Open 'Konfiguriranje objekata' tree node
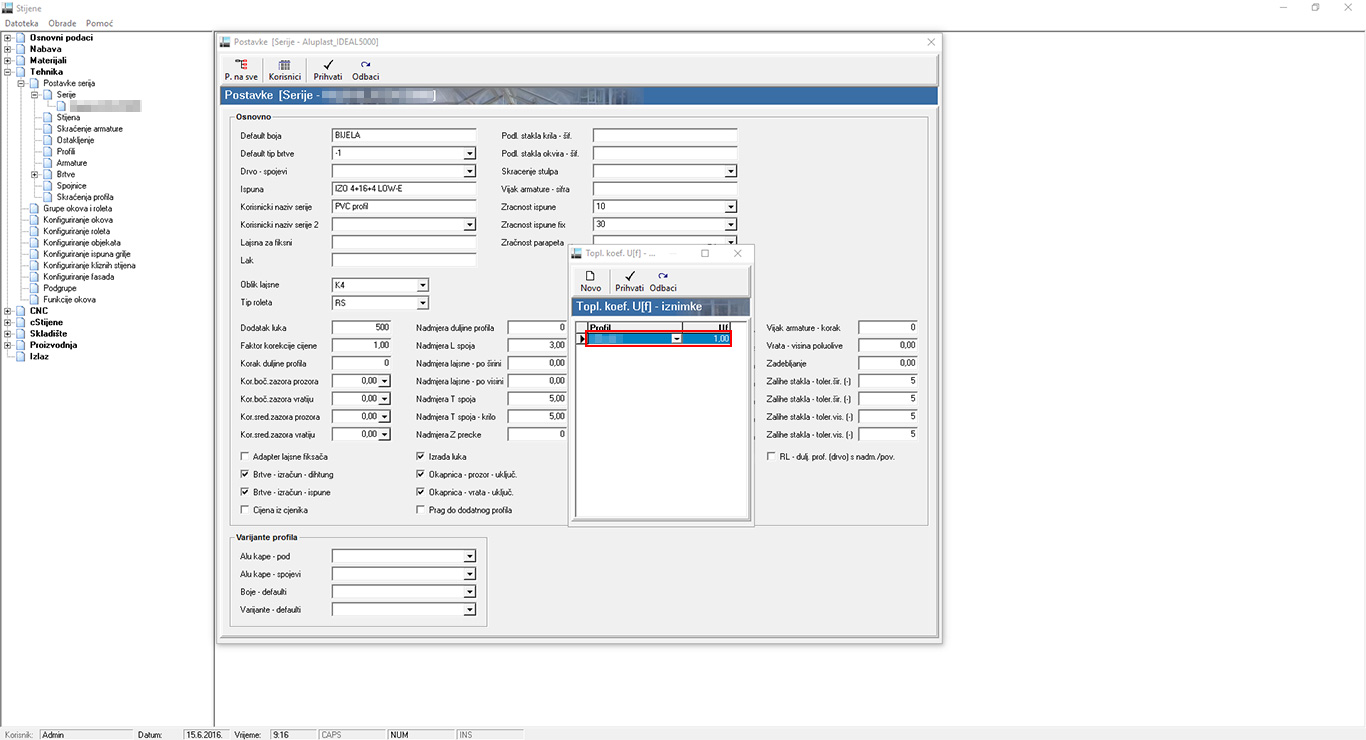This screenshot has width=1366, height=740. click(82, 242)
